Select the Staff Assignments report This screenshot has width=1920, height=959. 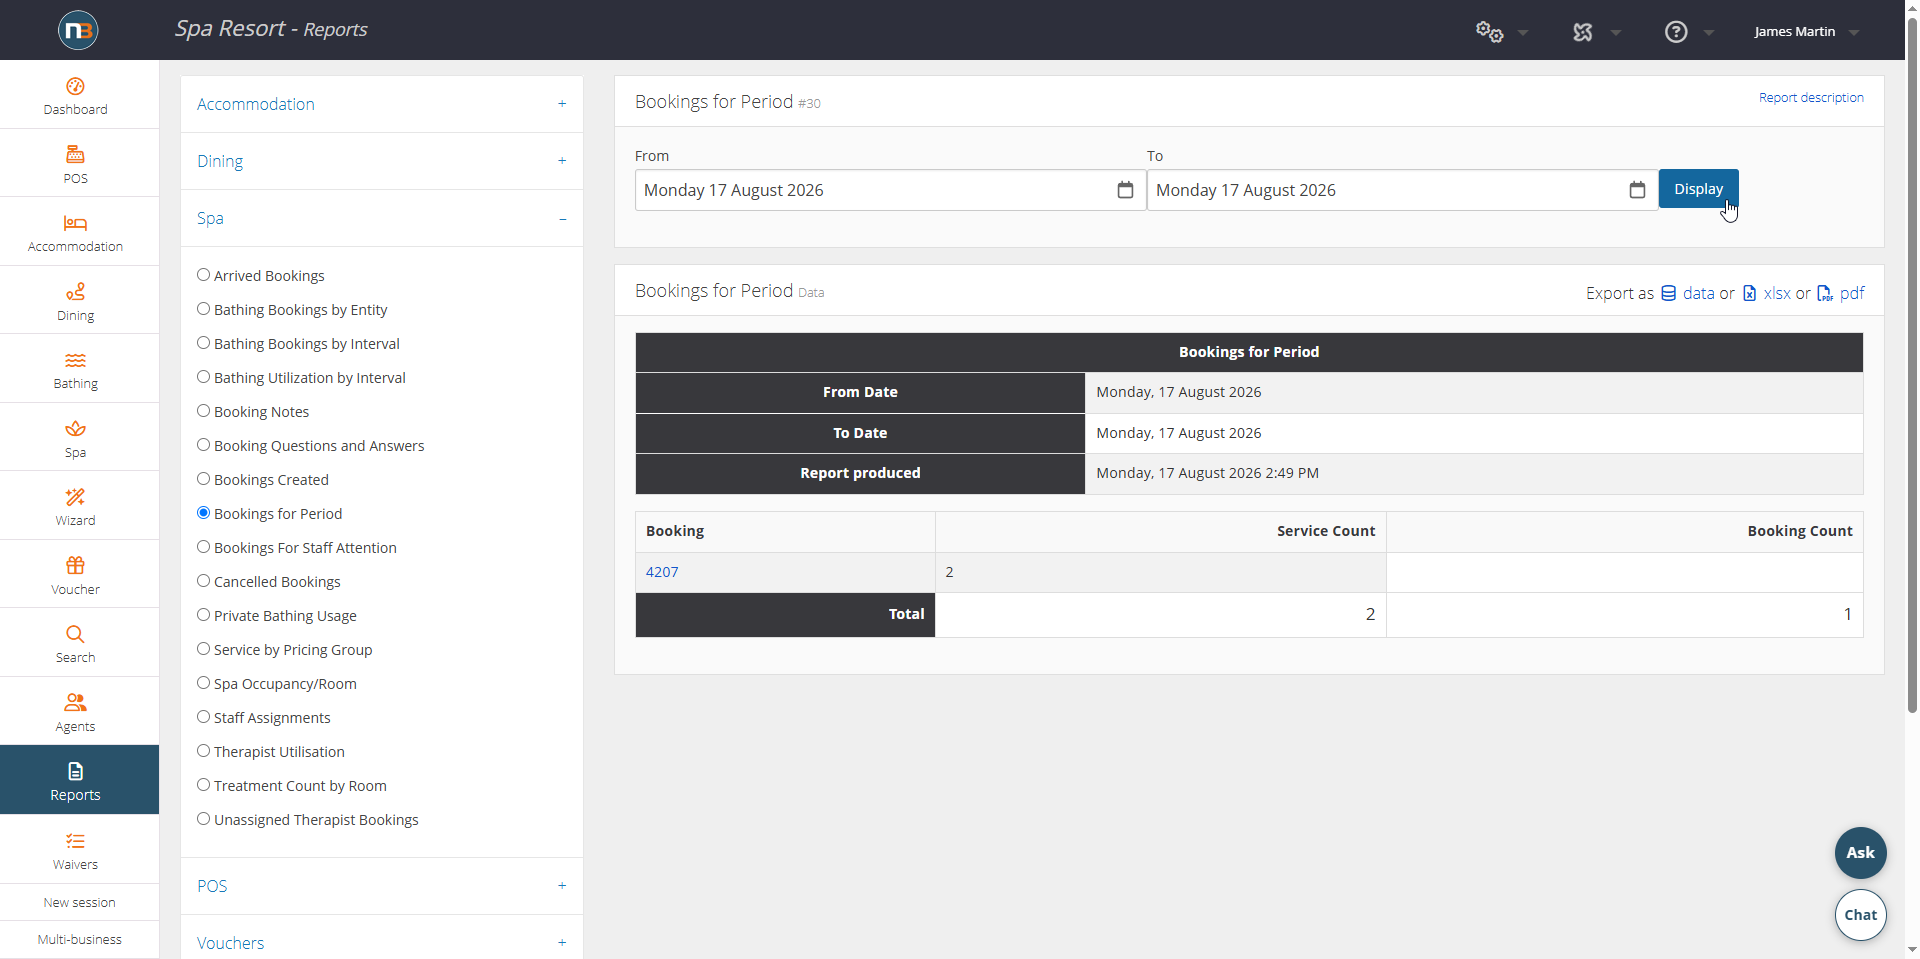click(x=203, y=717)
